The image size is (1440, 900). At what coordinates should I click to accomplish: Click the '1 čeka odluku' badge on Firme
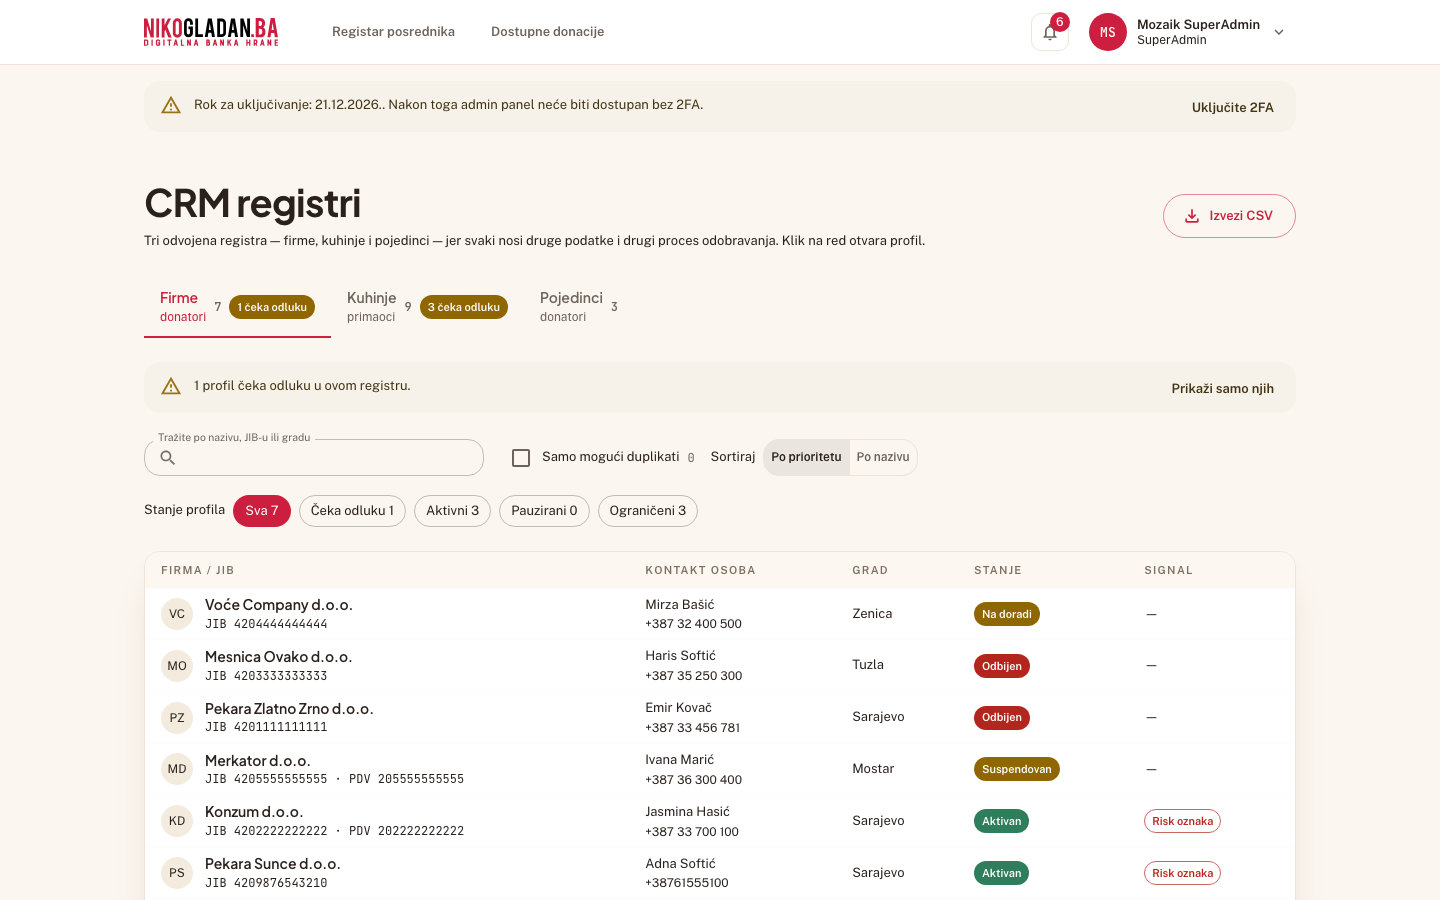272,307
